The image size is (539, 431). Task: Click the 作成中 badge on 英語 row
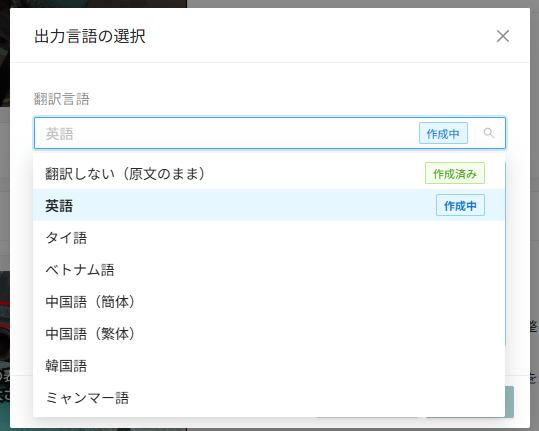click(460, 205)
